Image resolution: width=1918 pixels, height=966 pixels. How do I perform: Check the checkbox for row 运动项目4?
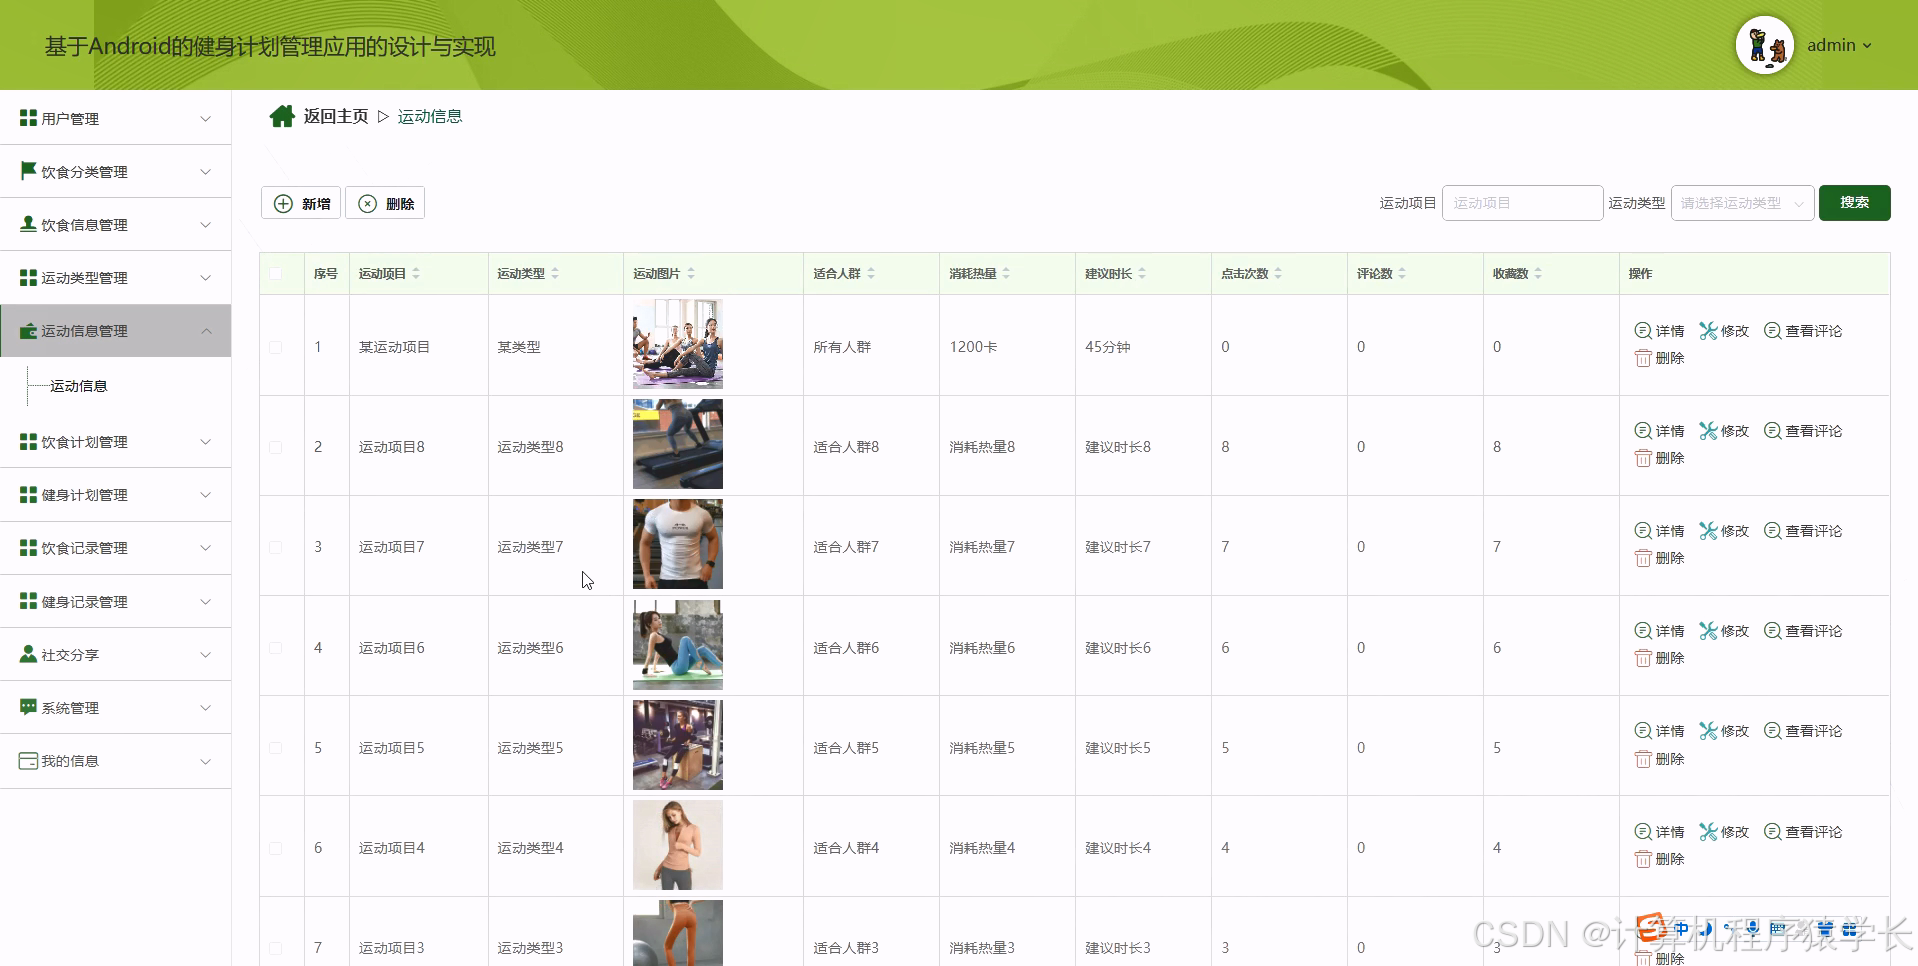click(275, 848)
